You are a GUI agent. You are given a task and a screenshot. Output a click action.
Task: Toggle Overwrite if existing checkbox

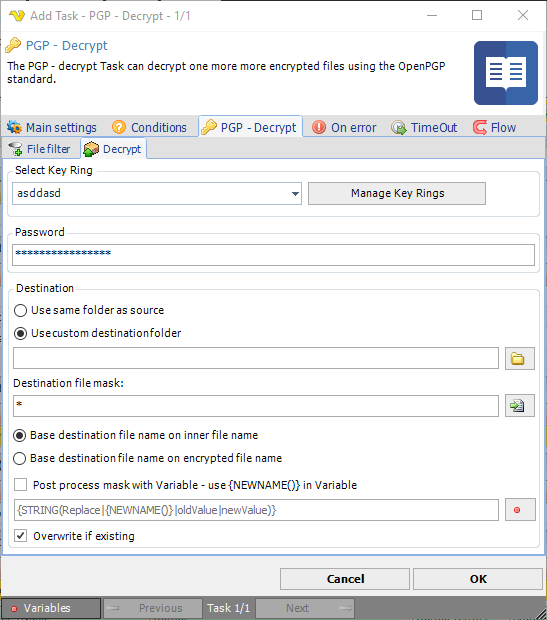pos(21,536)
